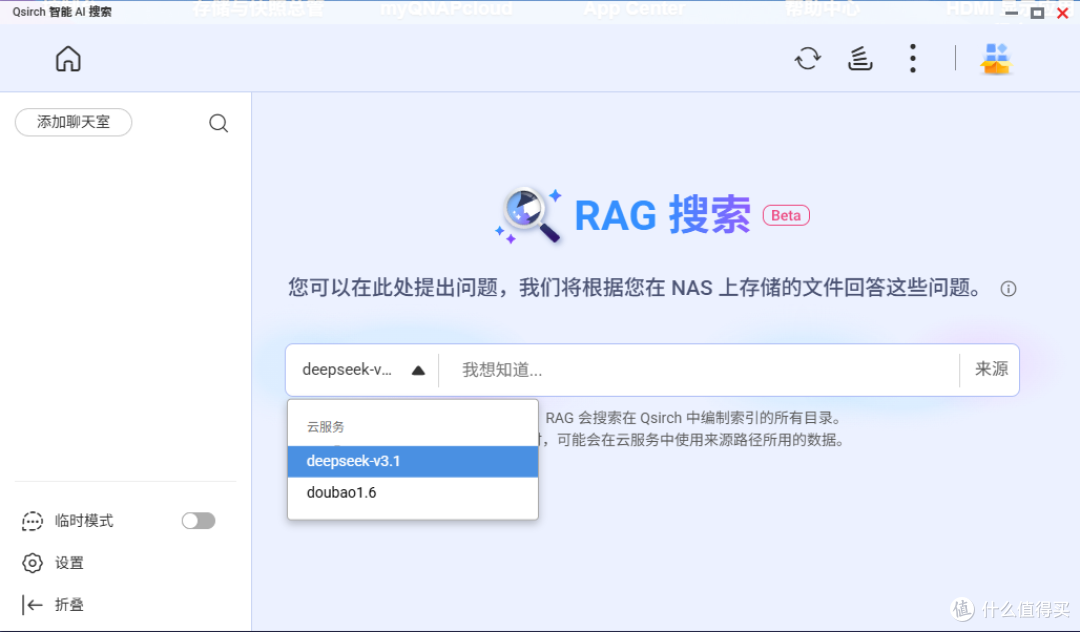
Task: Click the Beta badge
Action: (786, 215)
